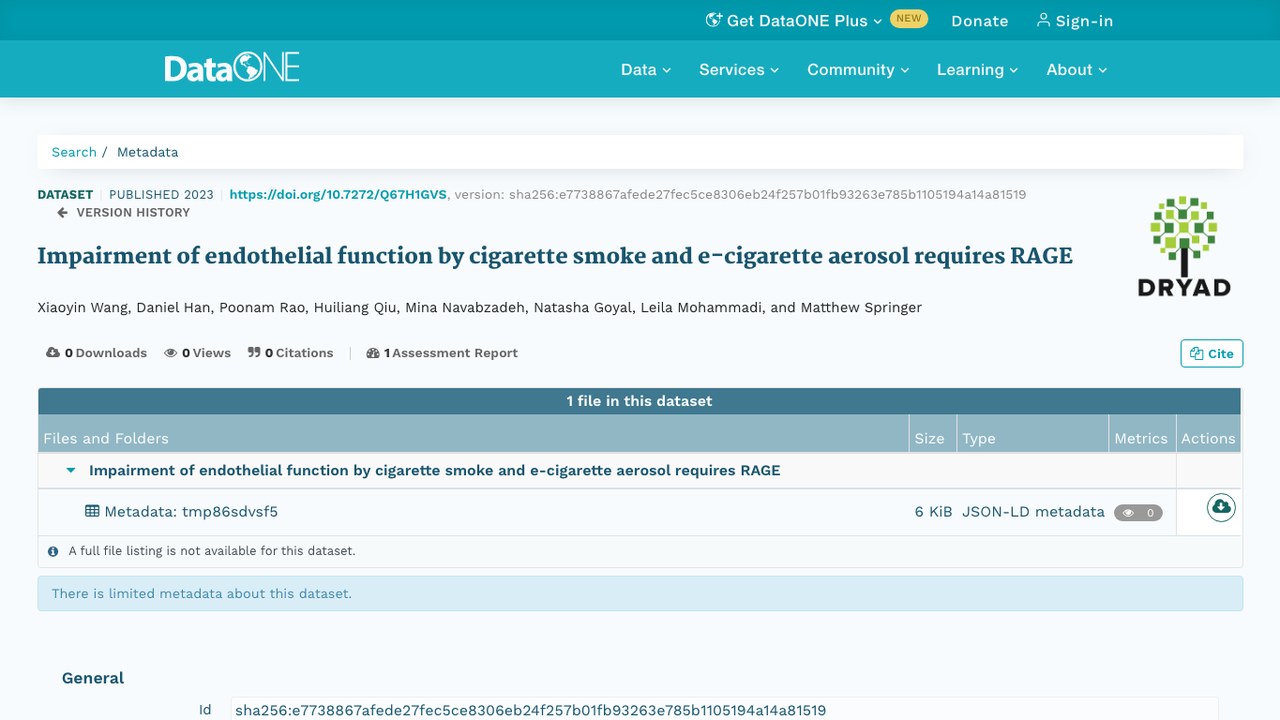Click the Sign-in link
1280x720 pixels.
point(1075,21)
